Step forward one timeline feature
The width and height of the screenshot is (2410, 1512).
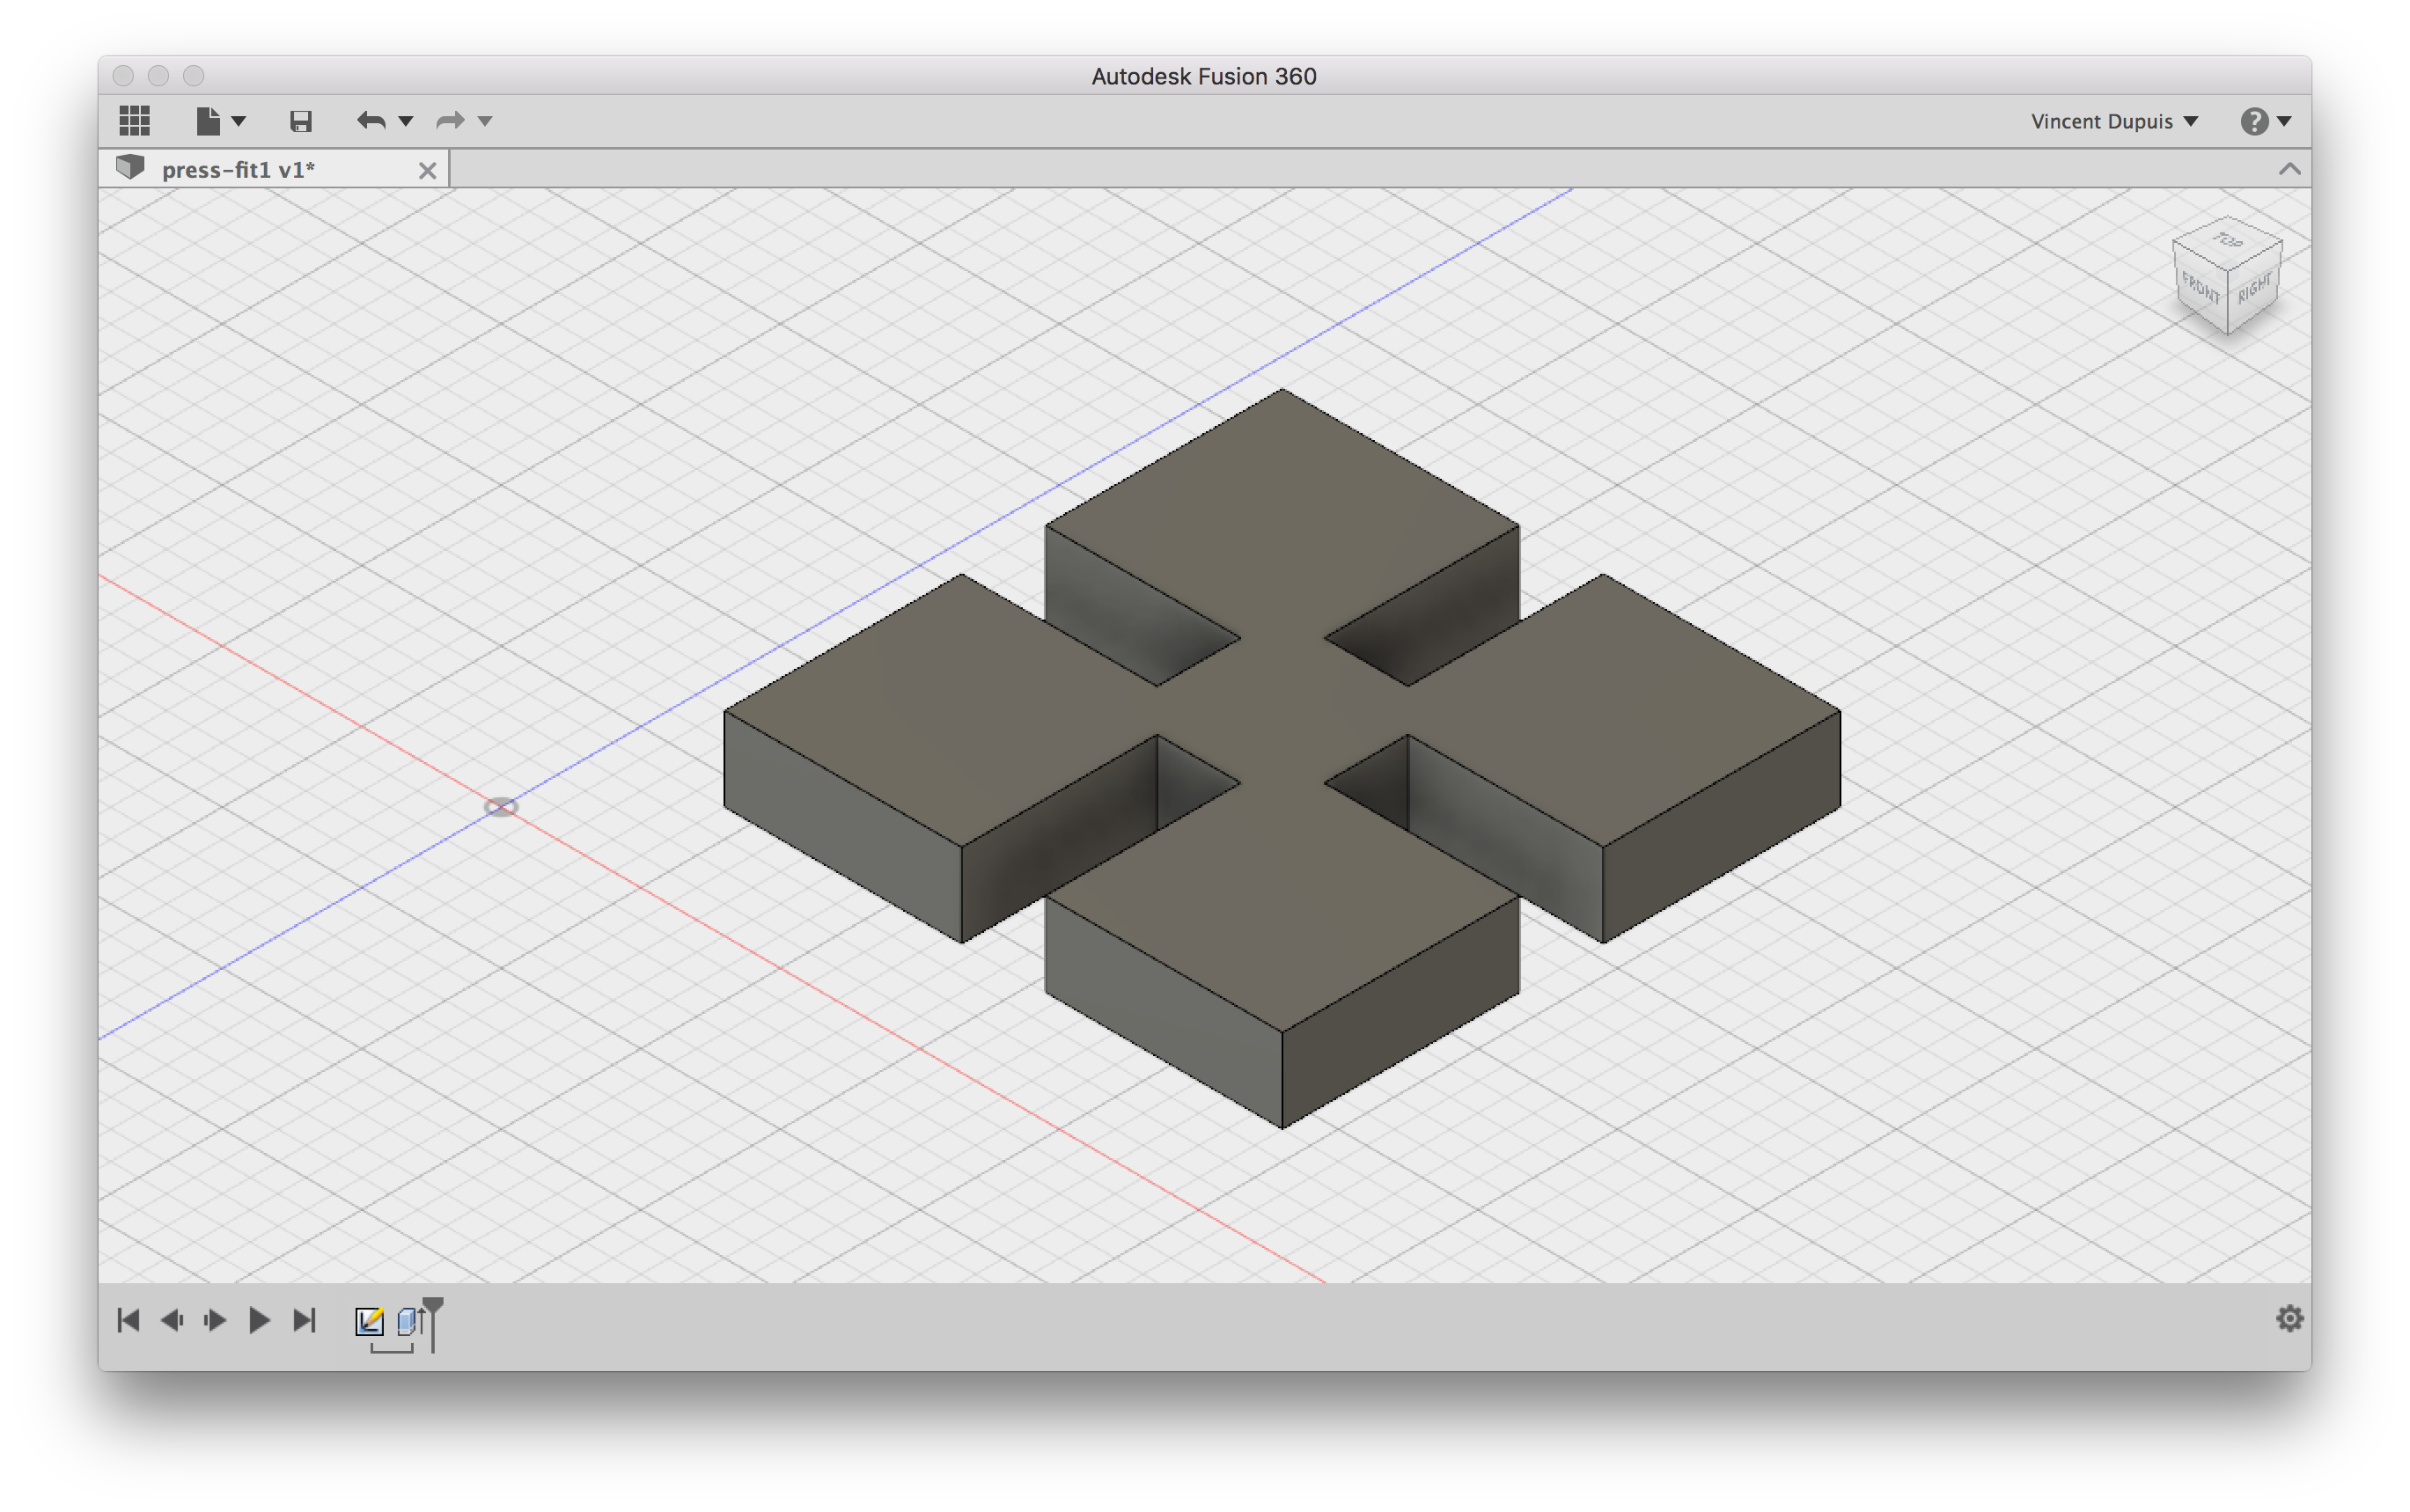tap(214, 1320)
